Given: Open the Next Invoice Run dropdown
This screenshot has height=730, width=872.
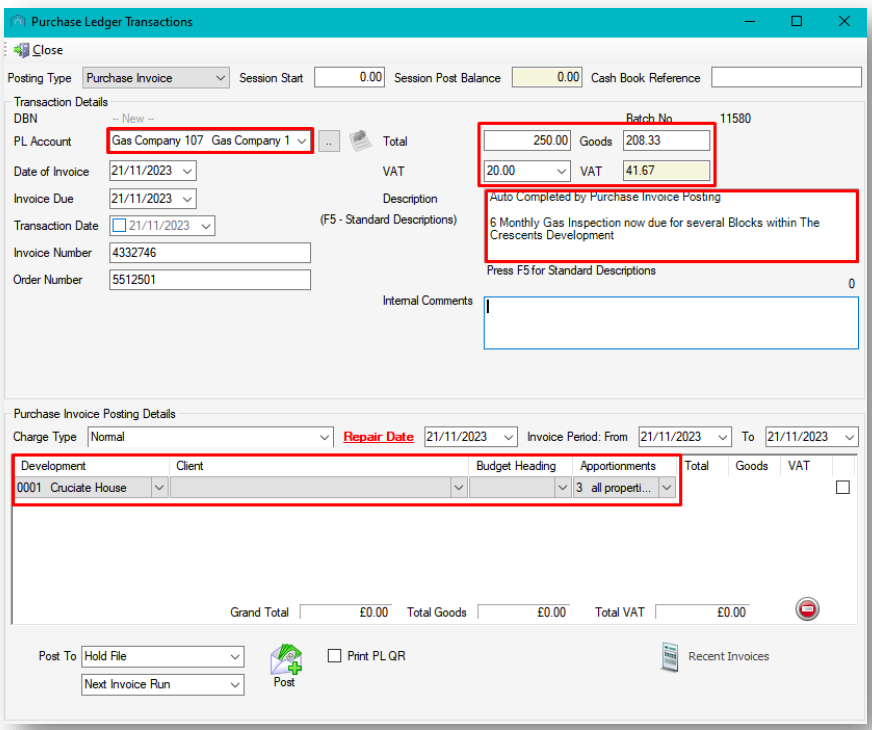Looking at the screenshot, I should (x=235, y=685).
